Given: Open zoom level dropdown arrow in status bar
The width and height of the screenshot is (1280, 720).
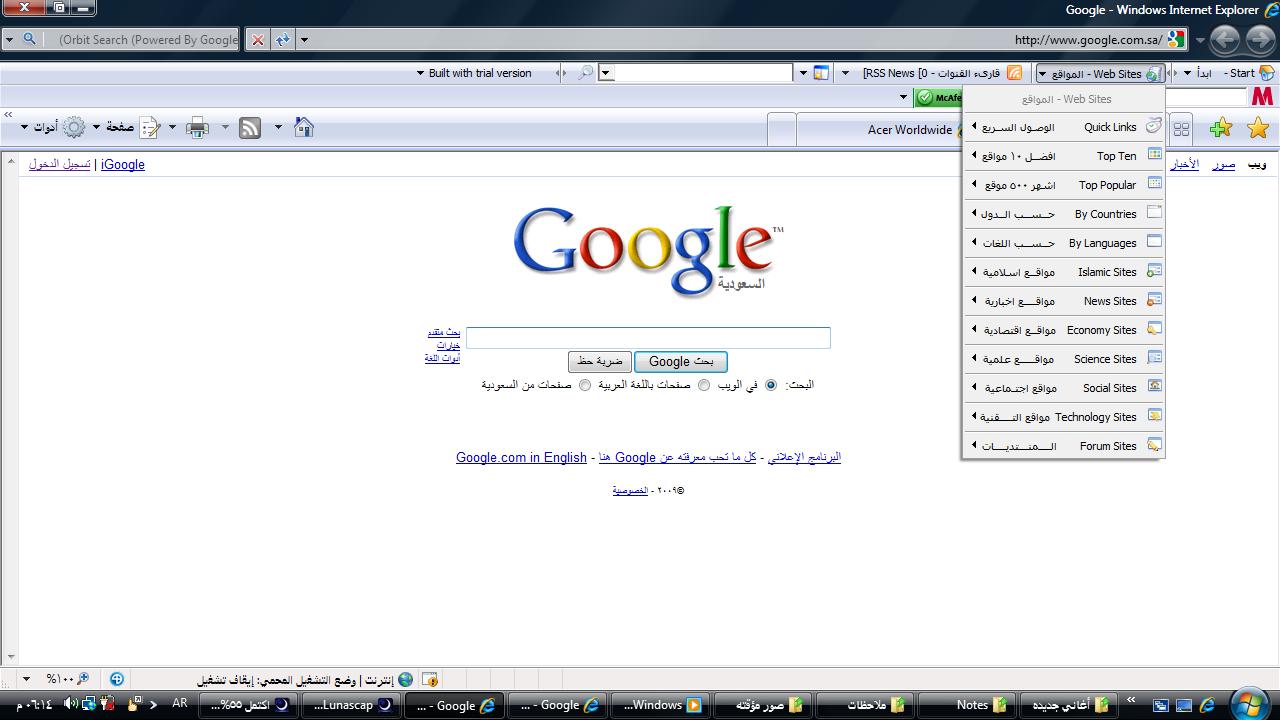Looking at the screenshot, I should (x=26, y=679).
